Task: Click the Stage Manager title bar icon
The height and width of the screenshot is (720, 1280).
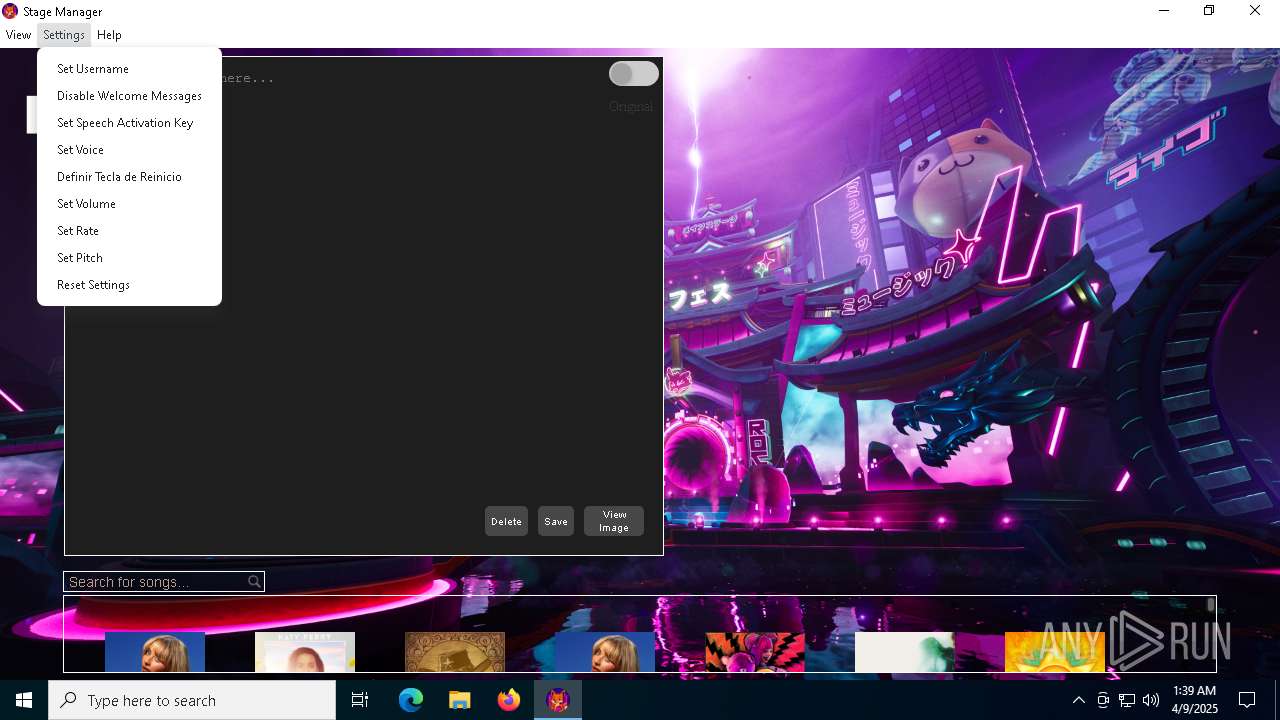Action: click(10, 11)
